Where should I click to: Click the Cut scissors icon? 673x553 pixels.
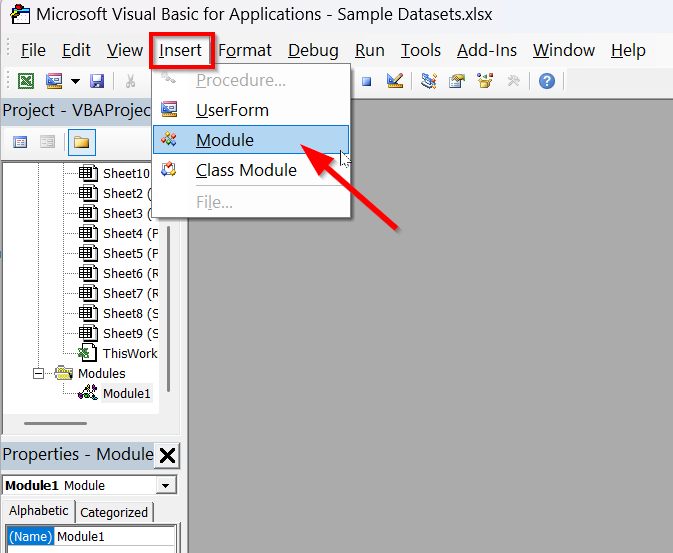click(x=130, y=81)
